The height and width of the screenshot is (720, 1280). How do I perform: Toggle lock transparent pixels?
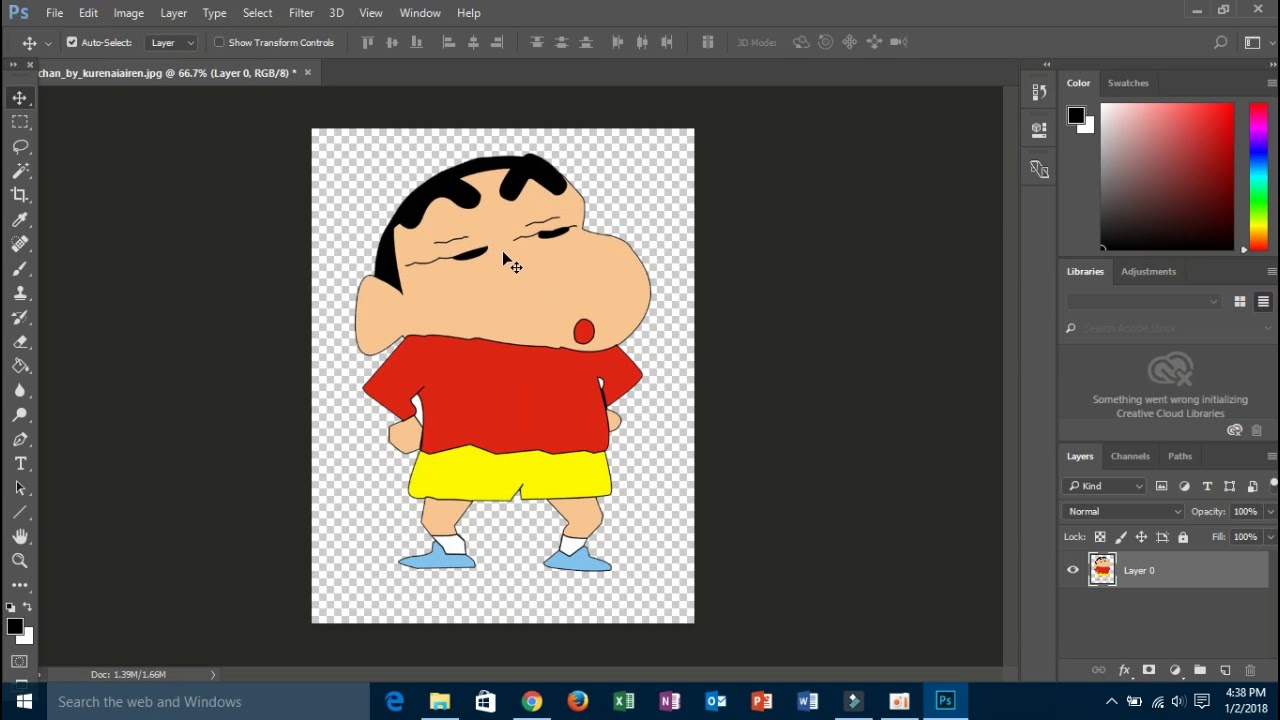(x=1100, y=537)
